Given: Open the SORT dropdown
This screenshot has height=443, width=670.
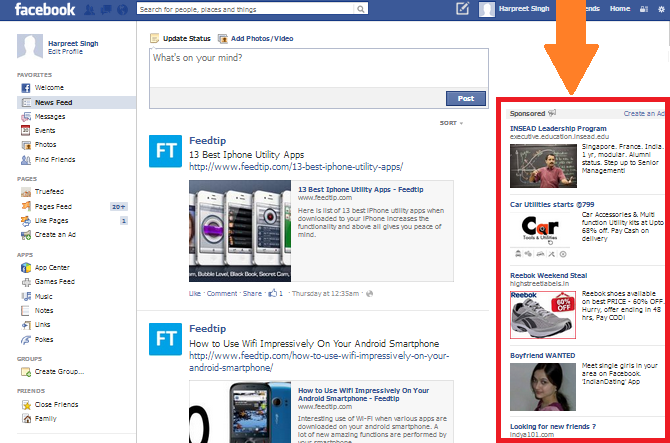Looking at the screenshot, I should [x=451, y=123].
